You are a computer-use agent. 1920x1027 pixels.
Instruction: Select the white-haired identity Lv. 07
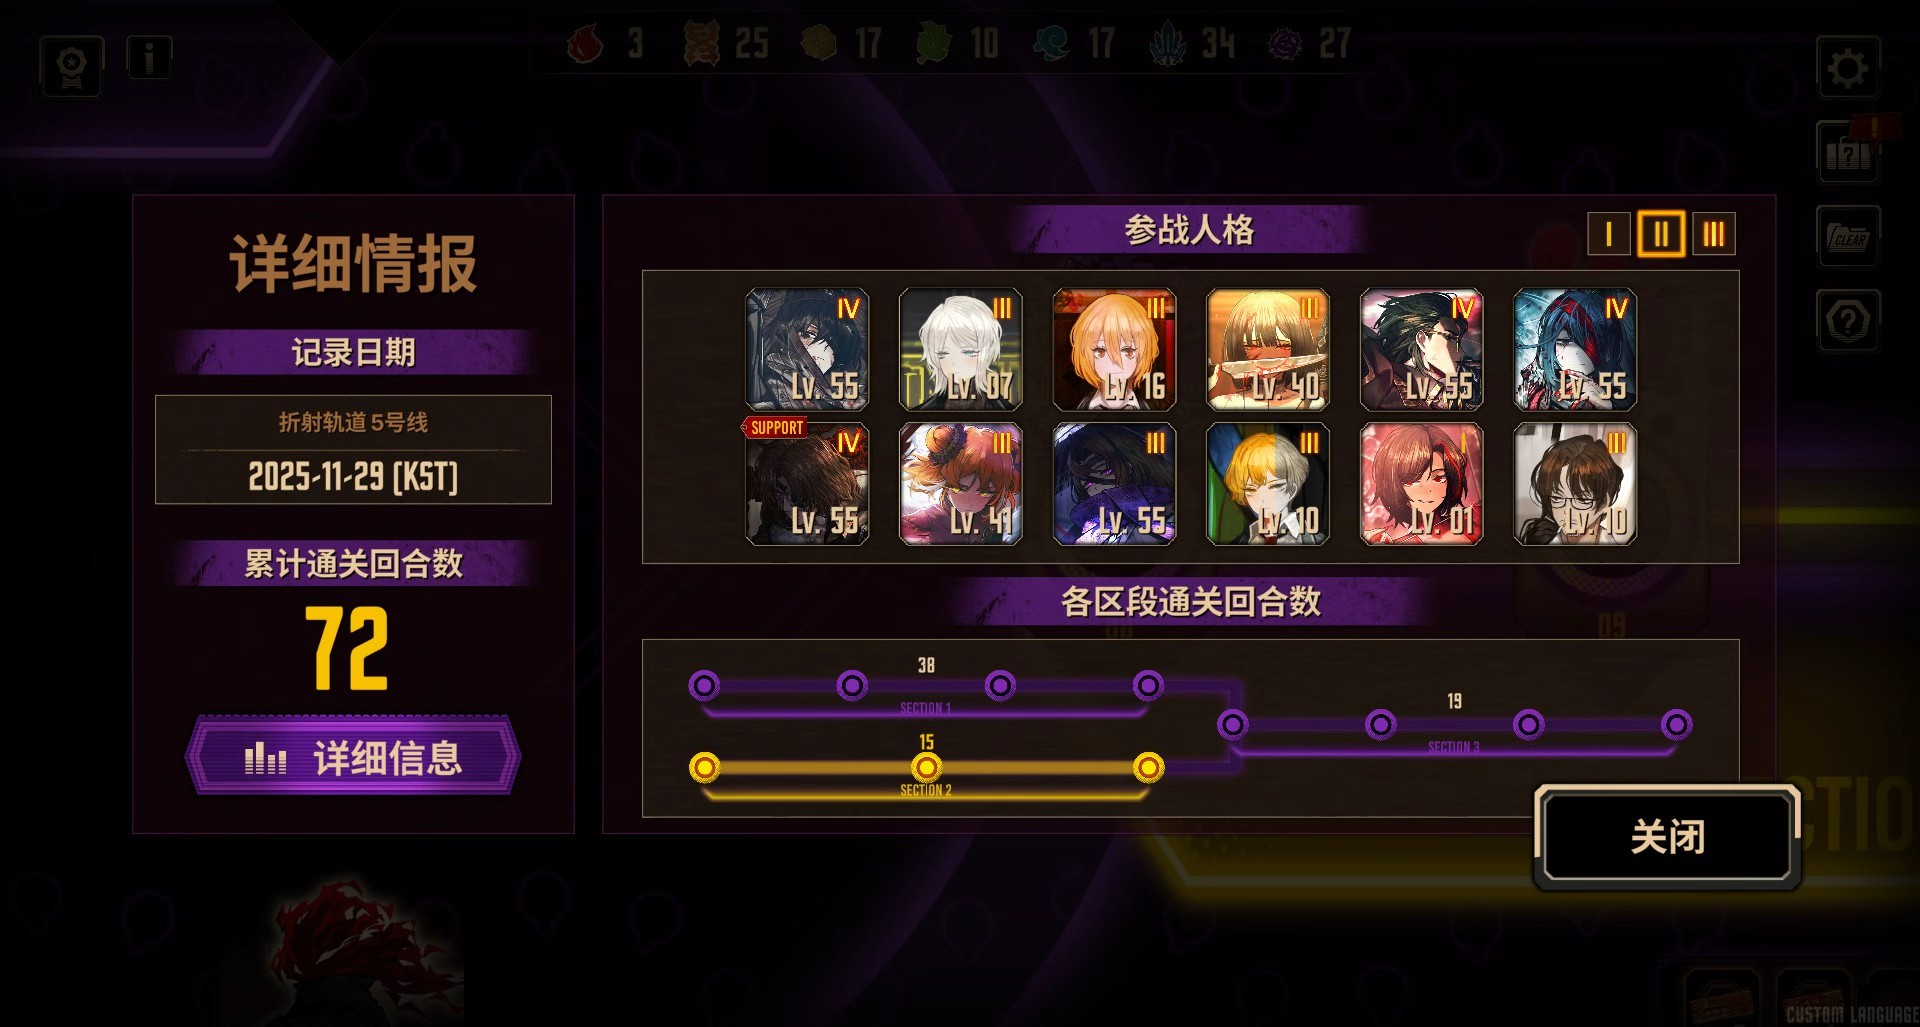(960, 350)
